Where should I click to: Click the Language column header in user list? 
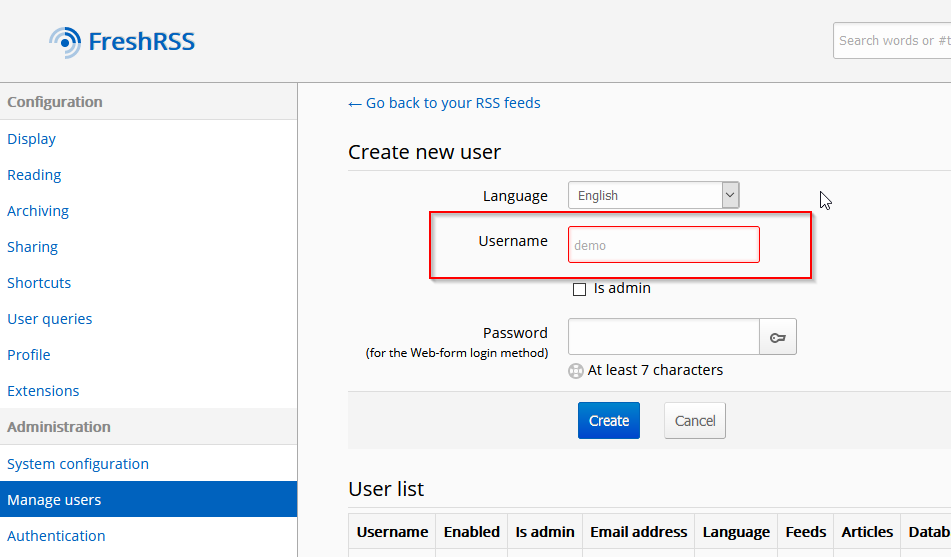coord(736,532)
